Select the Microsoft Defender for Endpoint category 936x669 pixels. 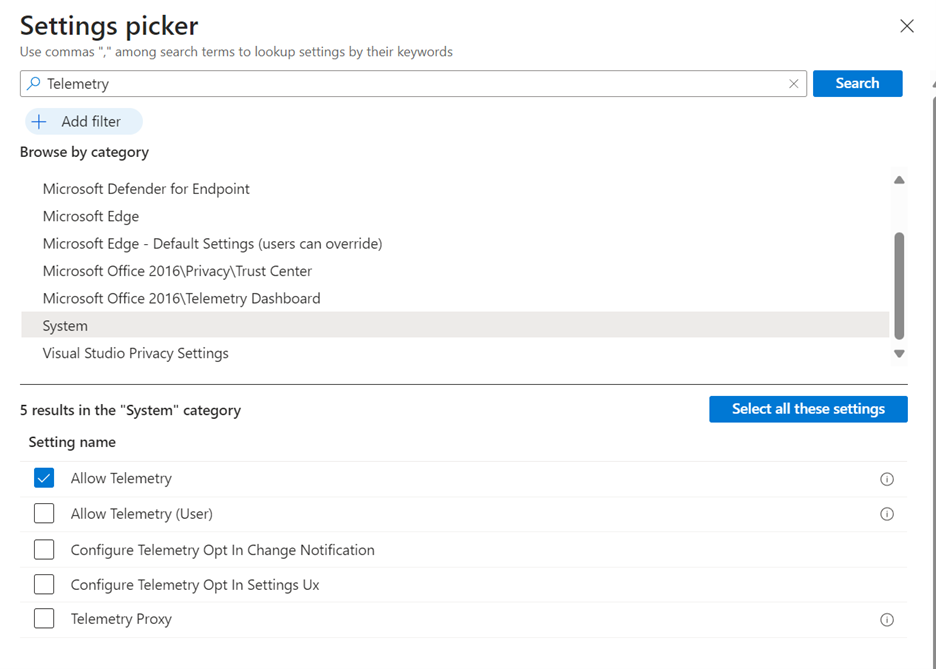coord(146,189)
